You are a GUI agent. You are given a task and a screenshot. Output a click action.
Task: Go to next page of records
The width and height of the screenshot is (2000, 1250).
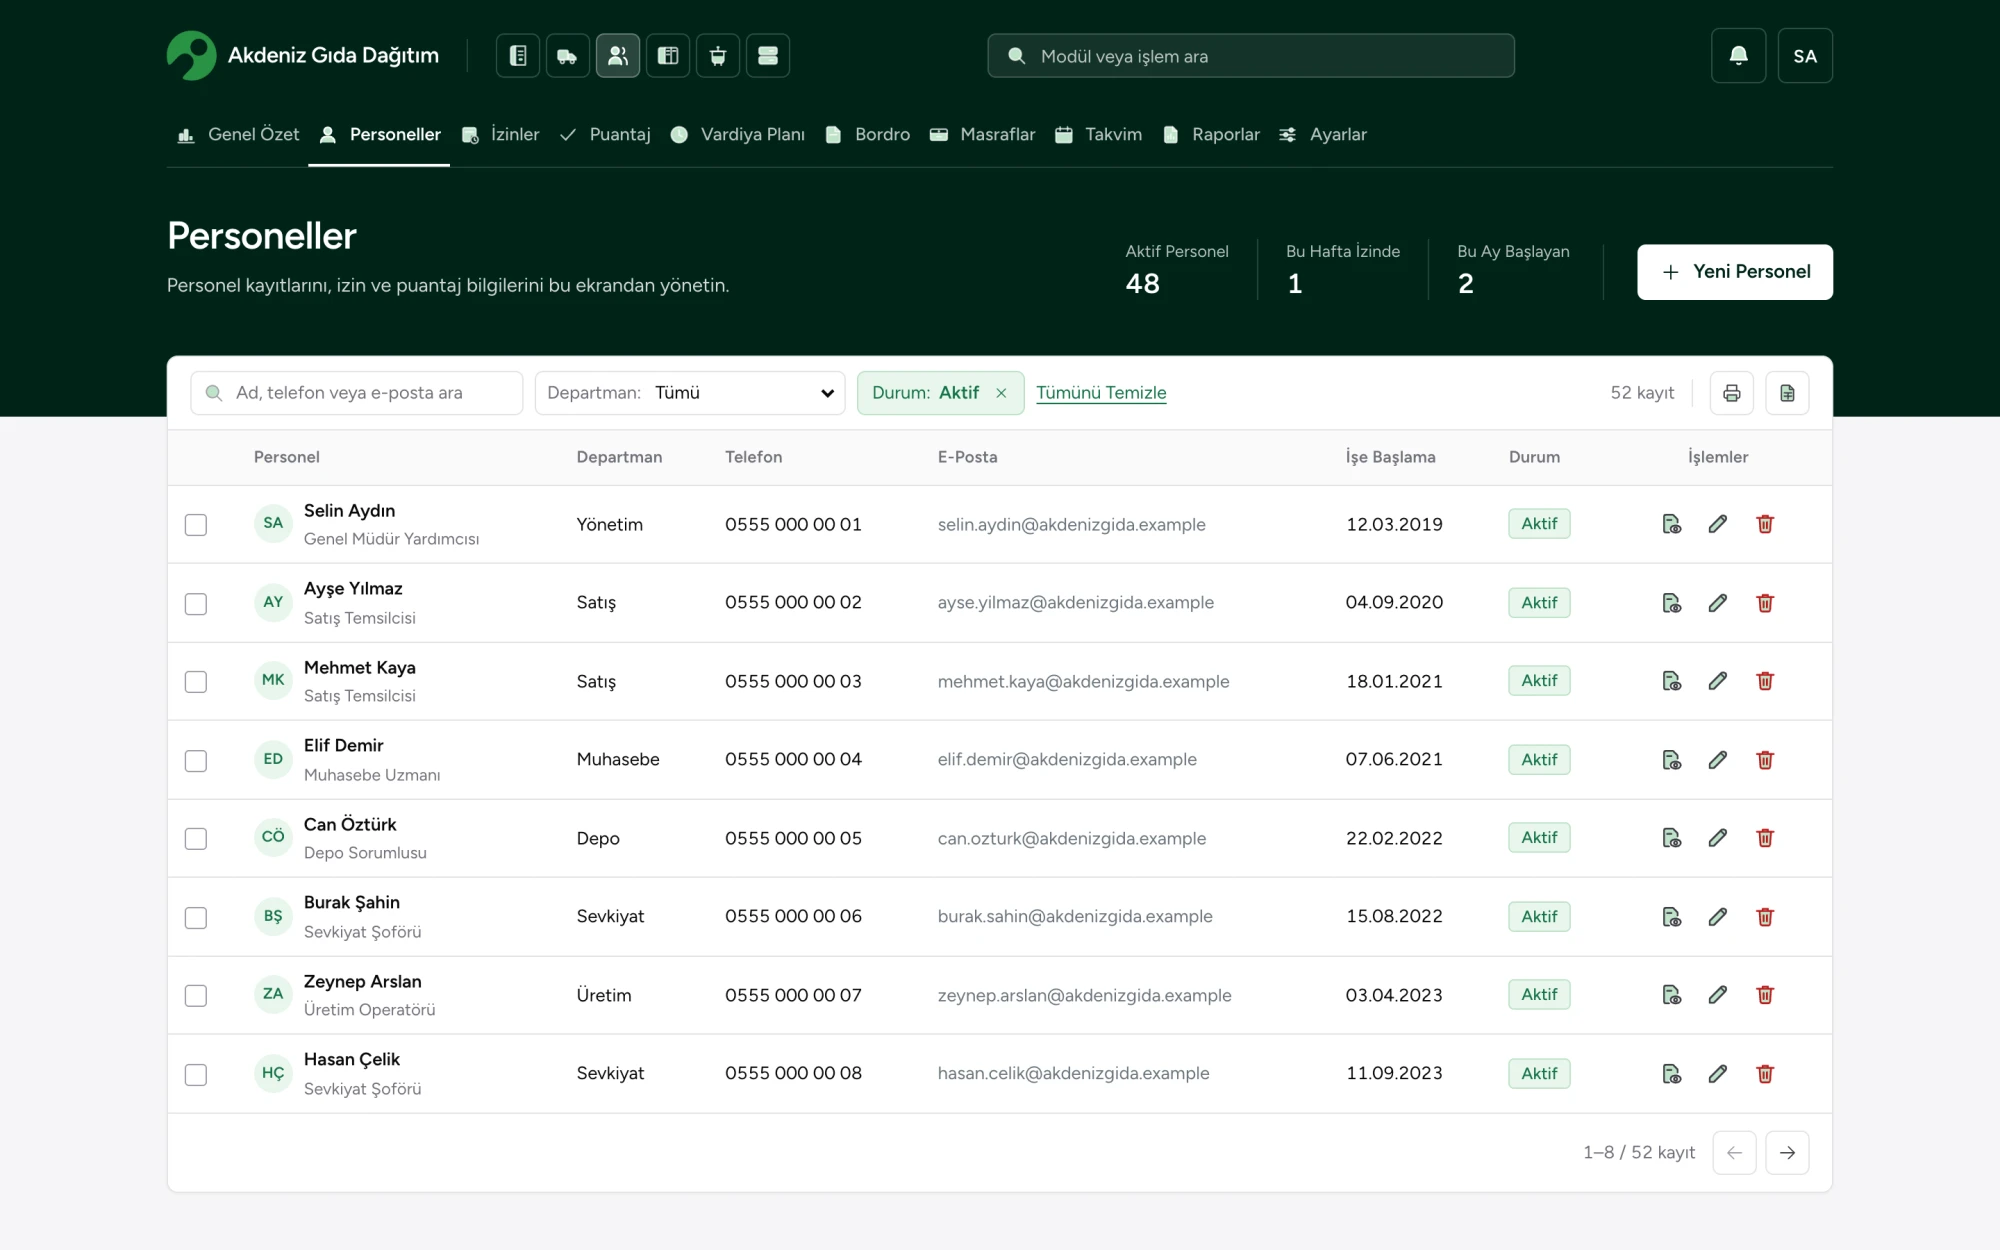[x=1787, y=1153]
